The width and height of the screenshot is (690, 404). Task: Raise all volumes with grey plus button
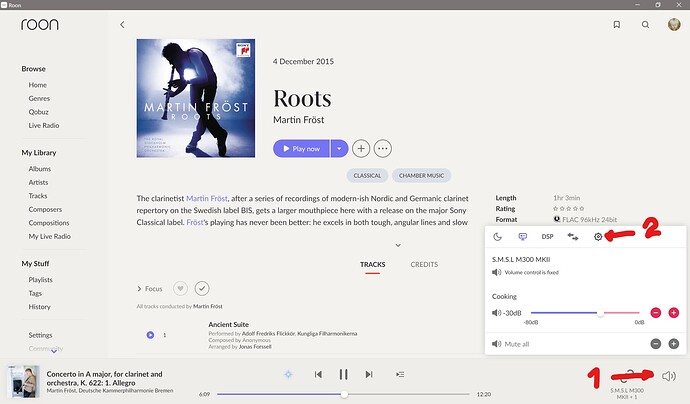coord(673,344)
